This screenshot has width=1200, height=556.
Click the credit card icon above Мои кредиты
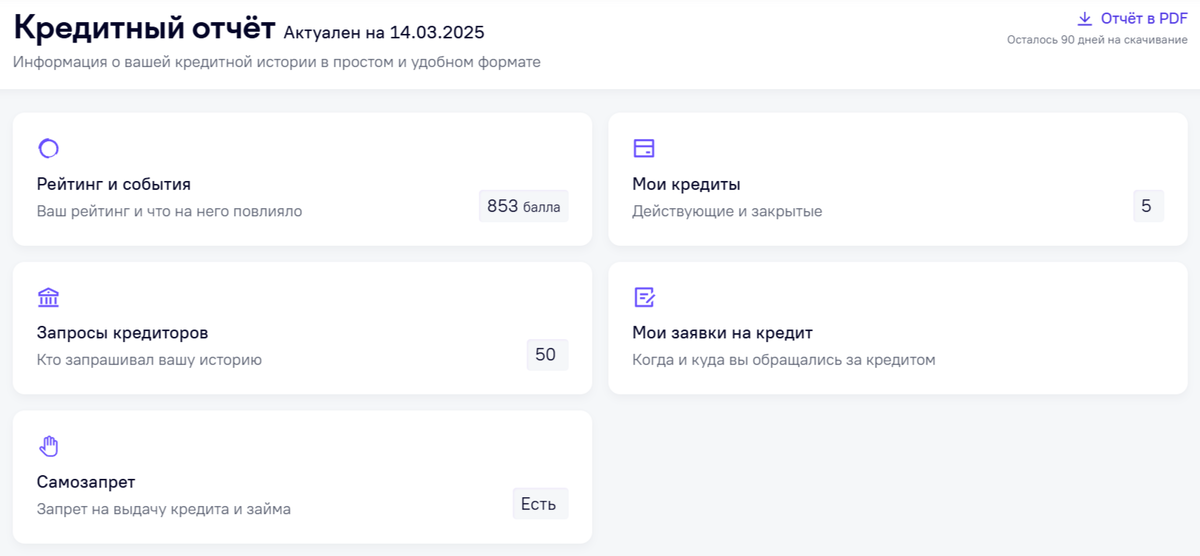644,149
